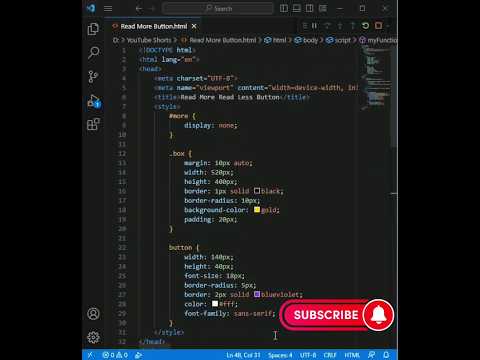This screenshot has height=360, width=480.
Task: Change indentation via Spaces: 4
Action: pos(280,355)
